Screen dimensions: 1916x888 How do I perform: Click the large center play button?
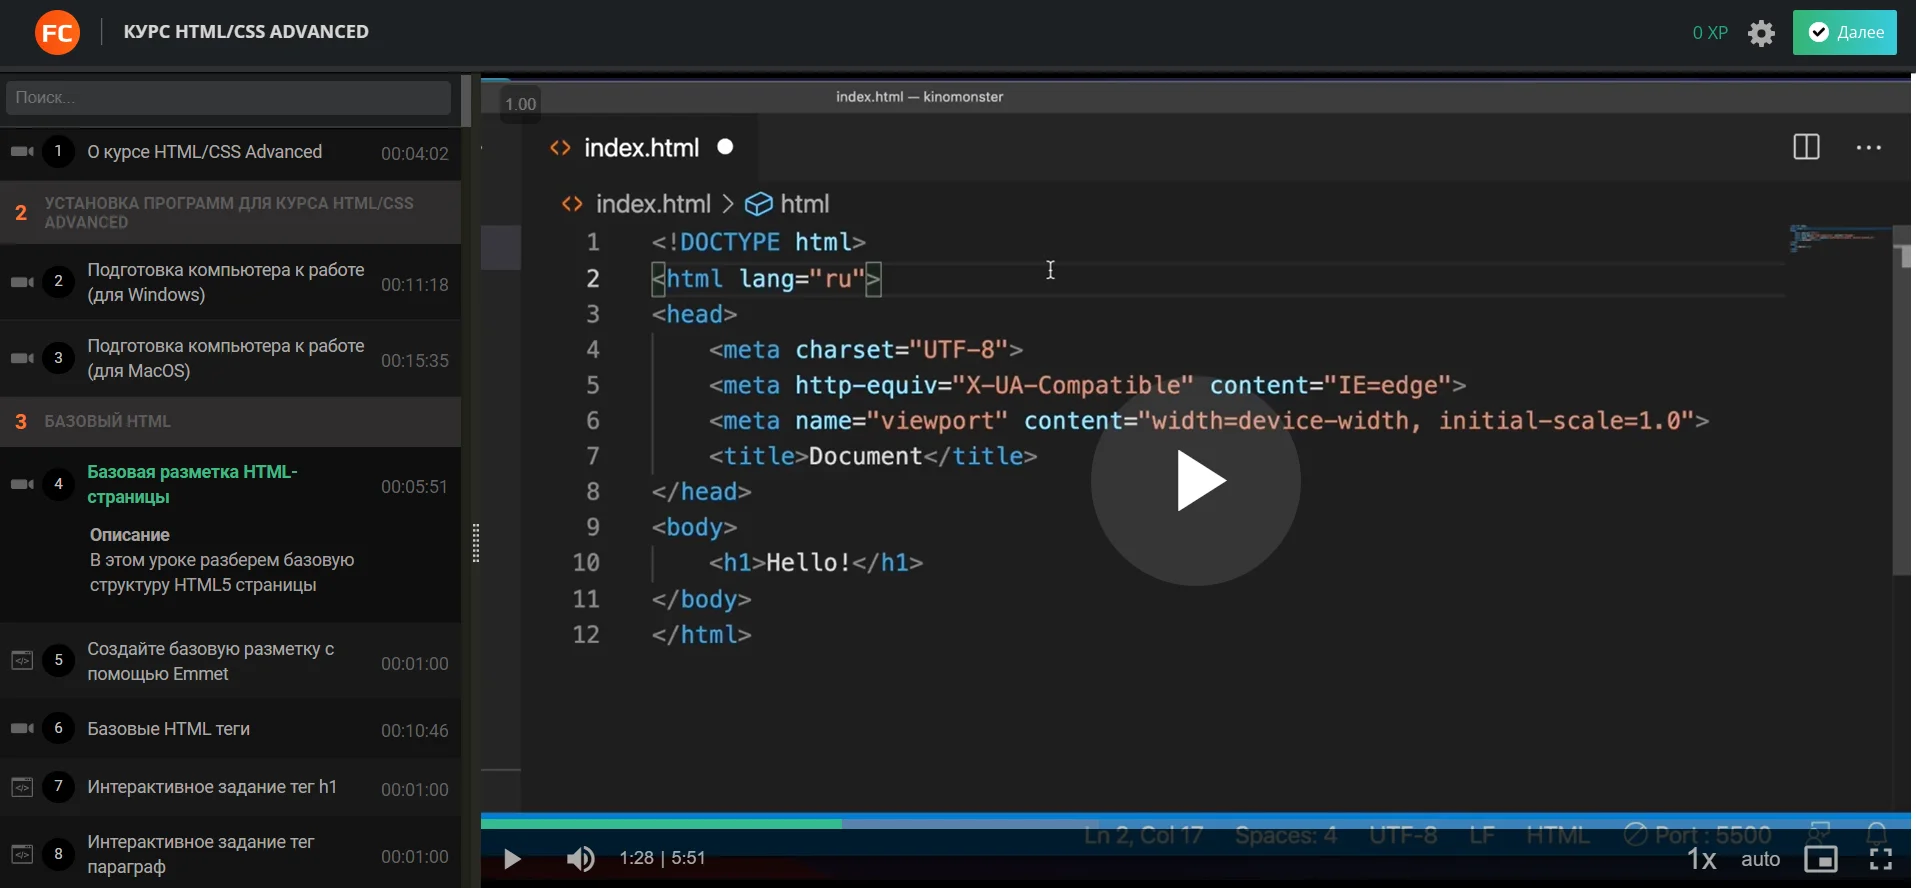1195,481
